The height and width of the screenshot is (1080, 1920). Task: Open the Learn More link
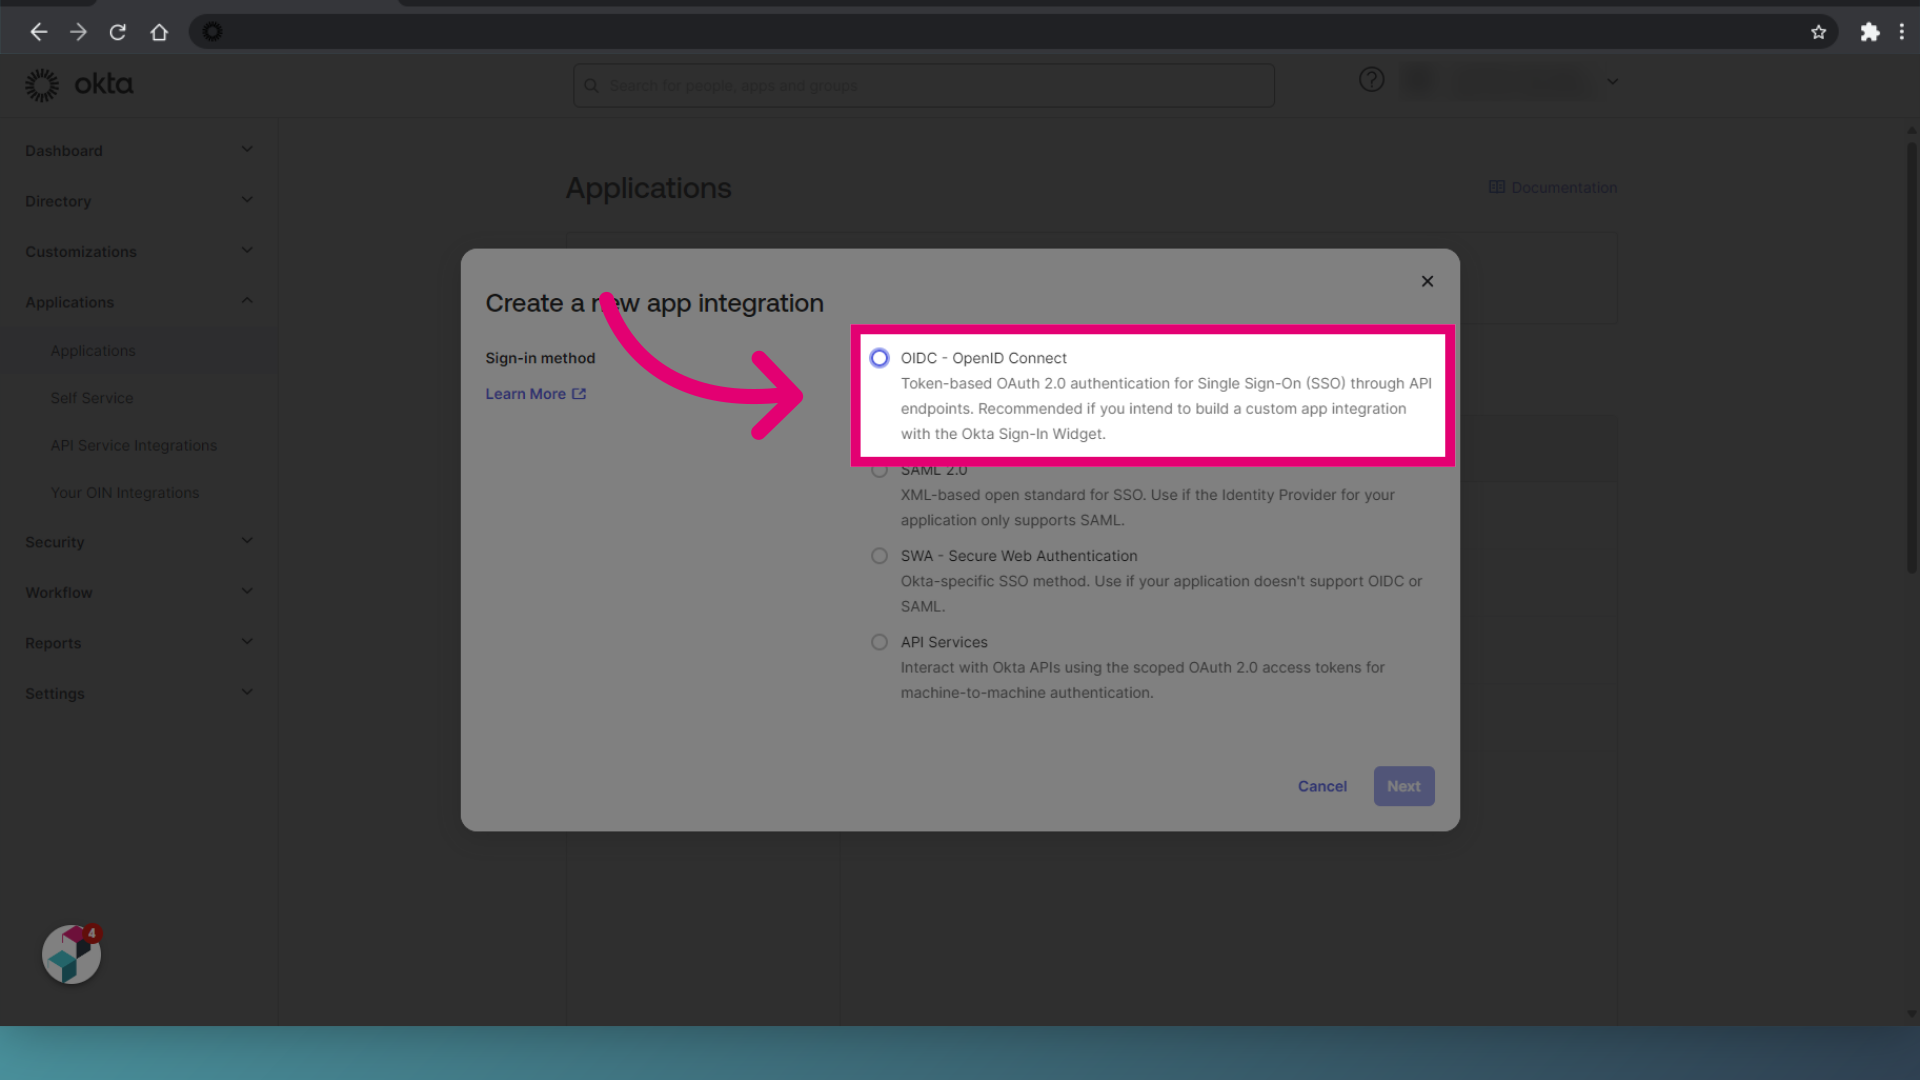527,393
